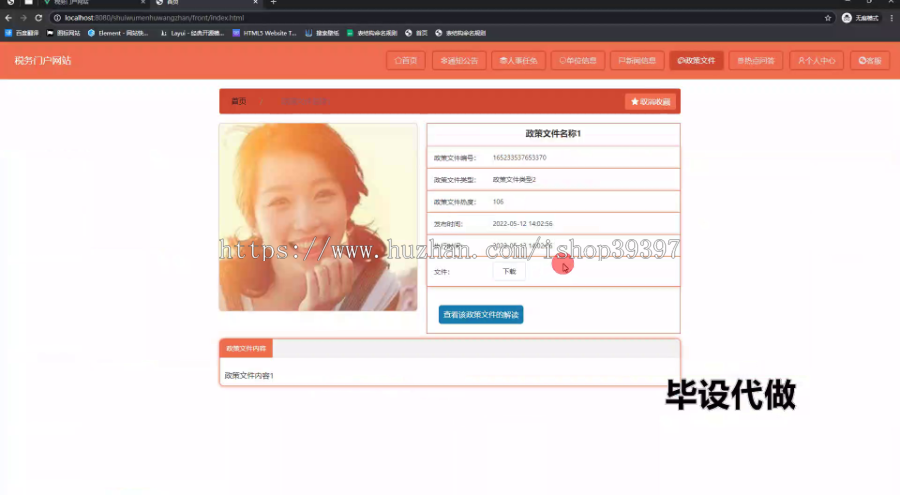Click the policy file photo thumbnail
This screenshot has width=900, height=495.
click(x=318, y=217)
